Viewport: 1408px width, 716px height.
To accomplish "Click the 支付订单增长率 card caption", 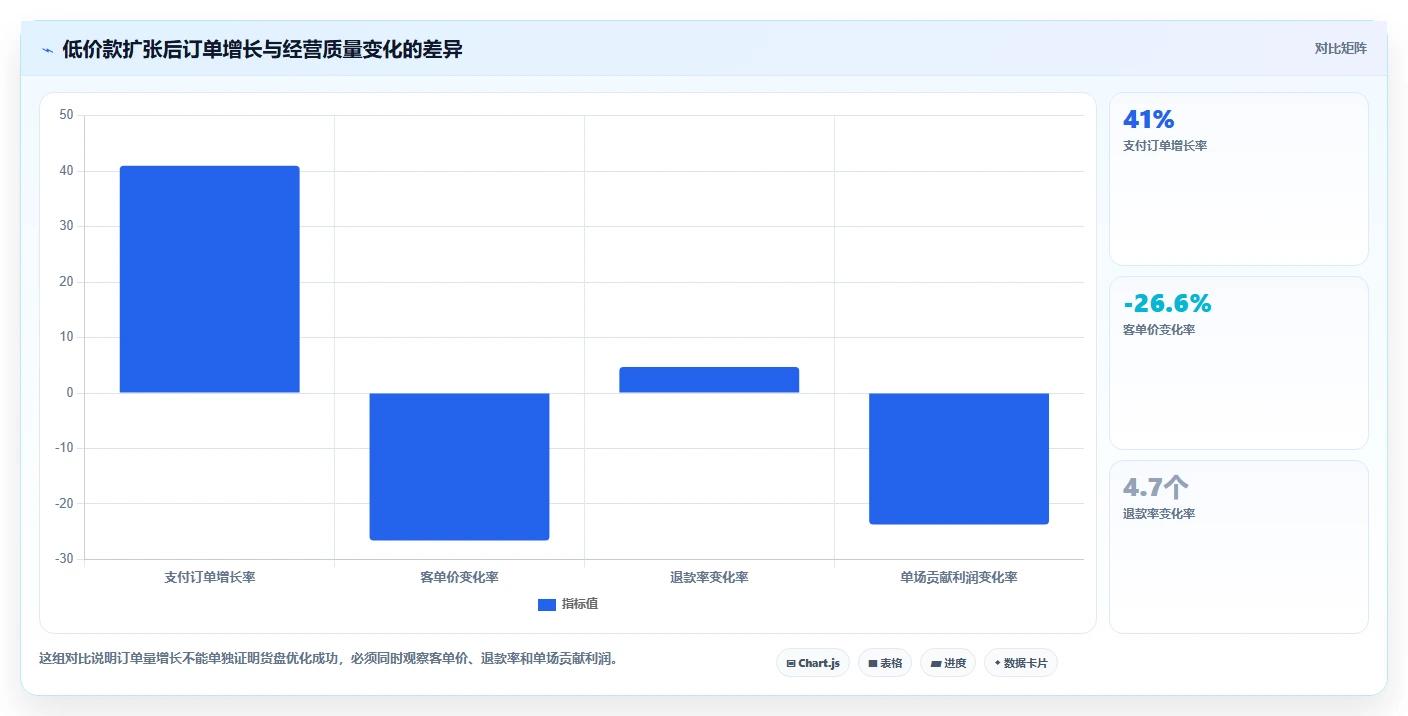I will pos(1165,146).
